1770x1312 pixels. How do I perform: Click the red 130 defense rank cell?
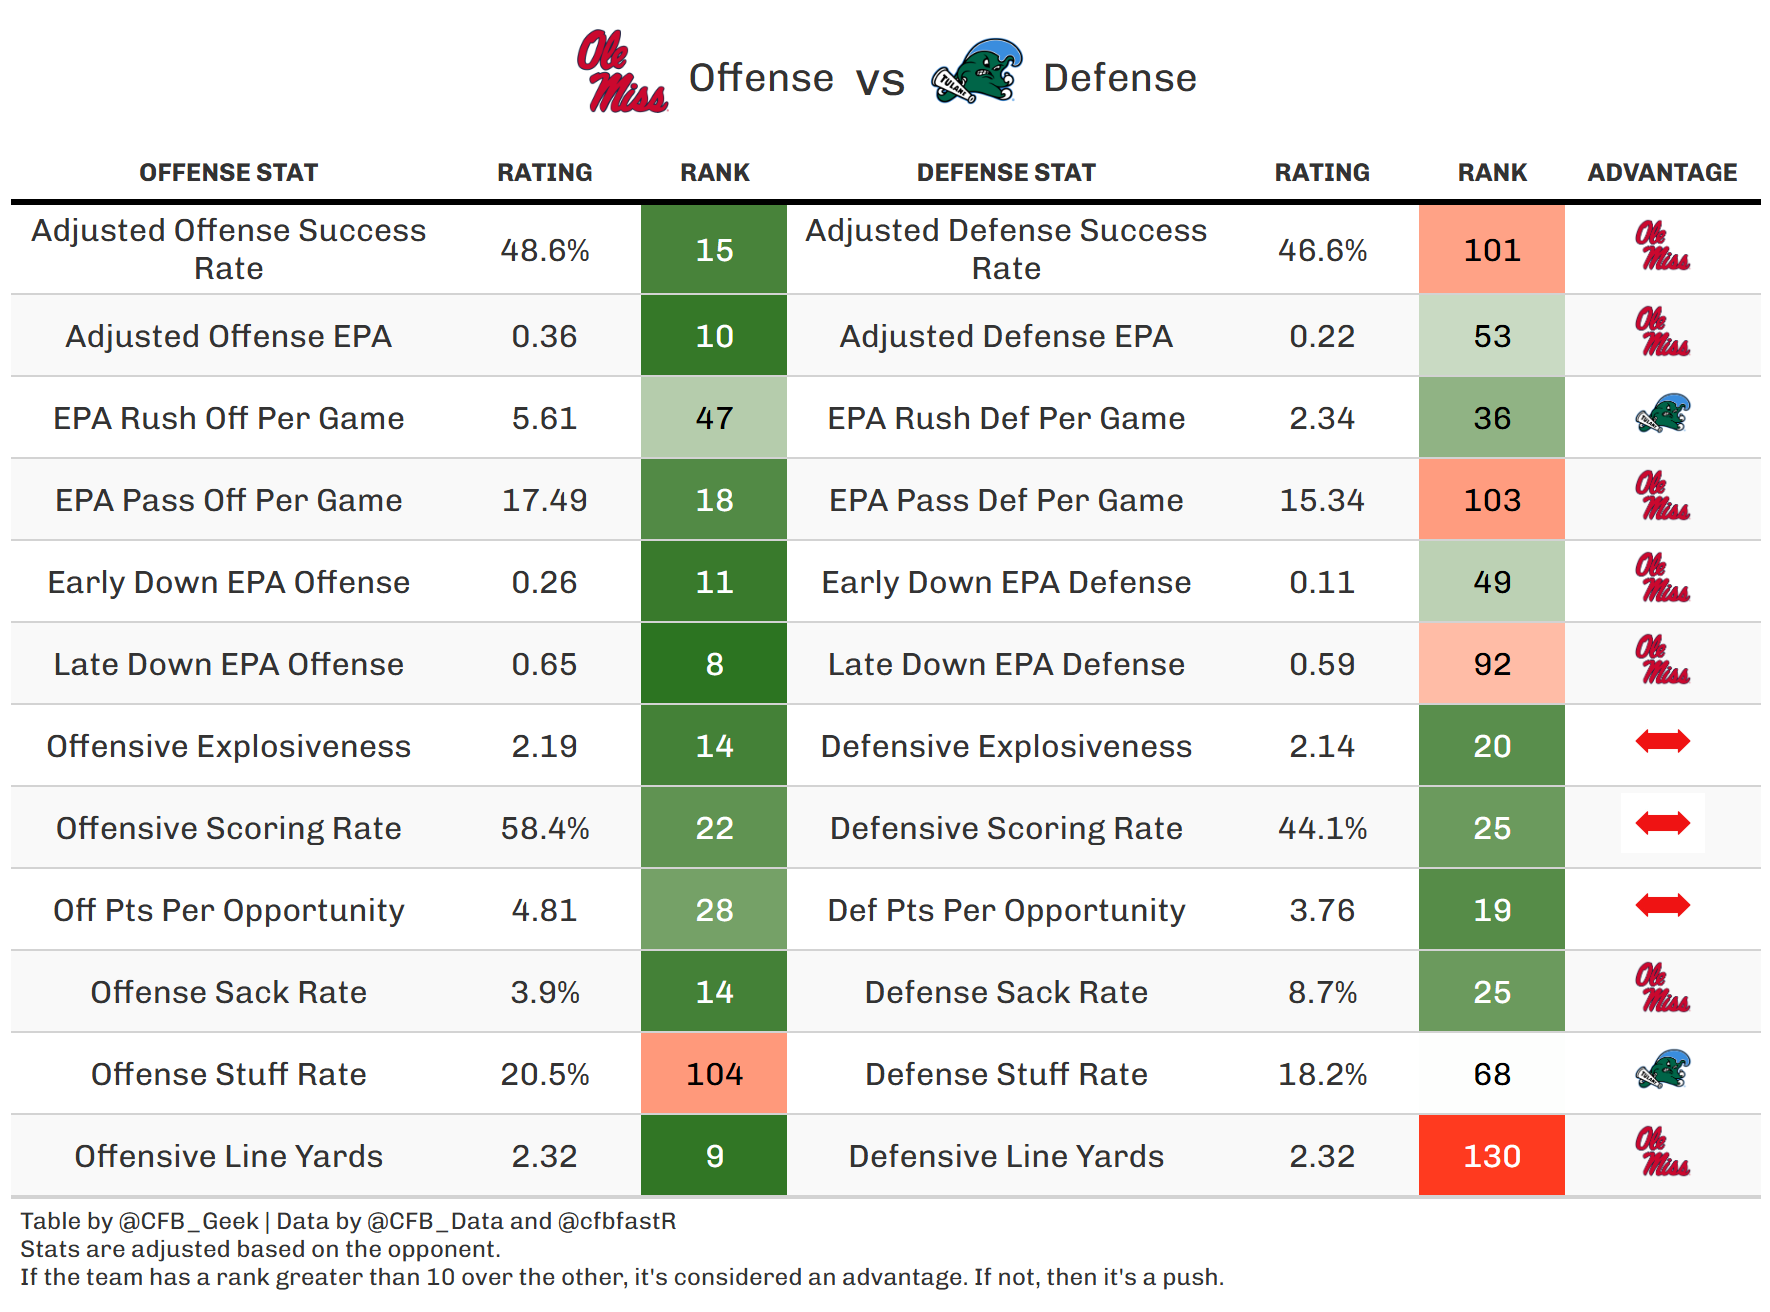[x=1491, y=1156]
